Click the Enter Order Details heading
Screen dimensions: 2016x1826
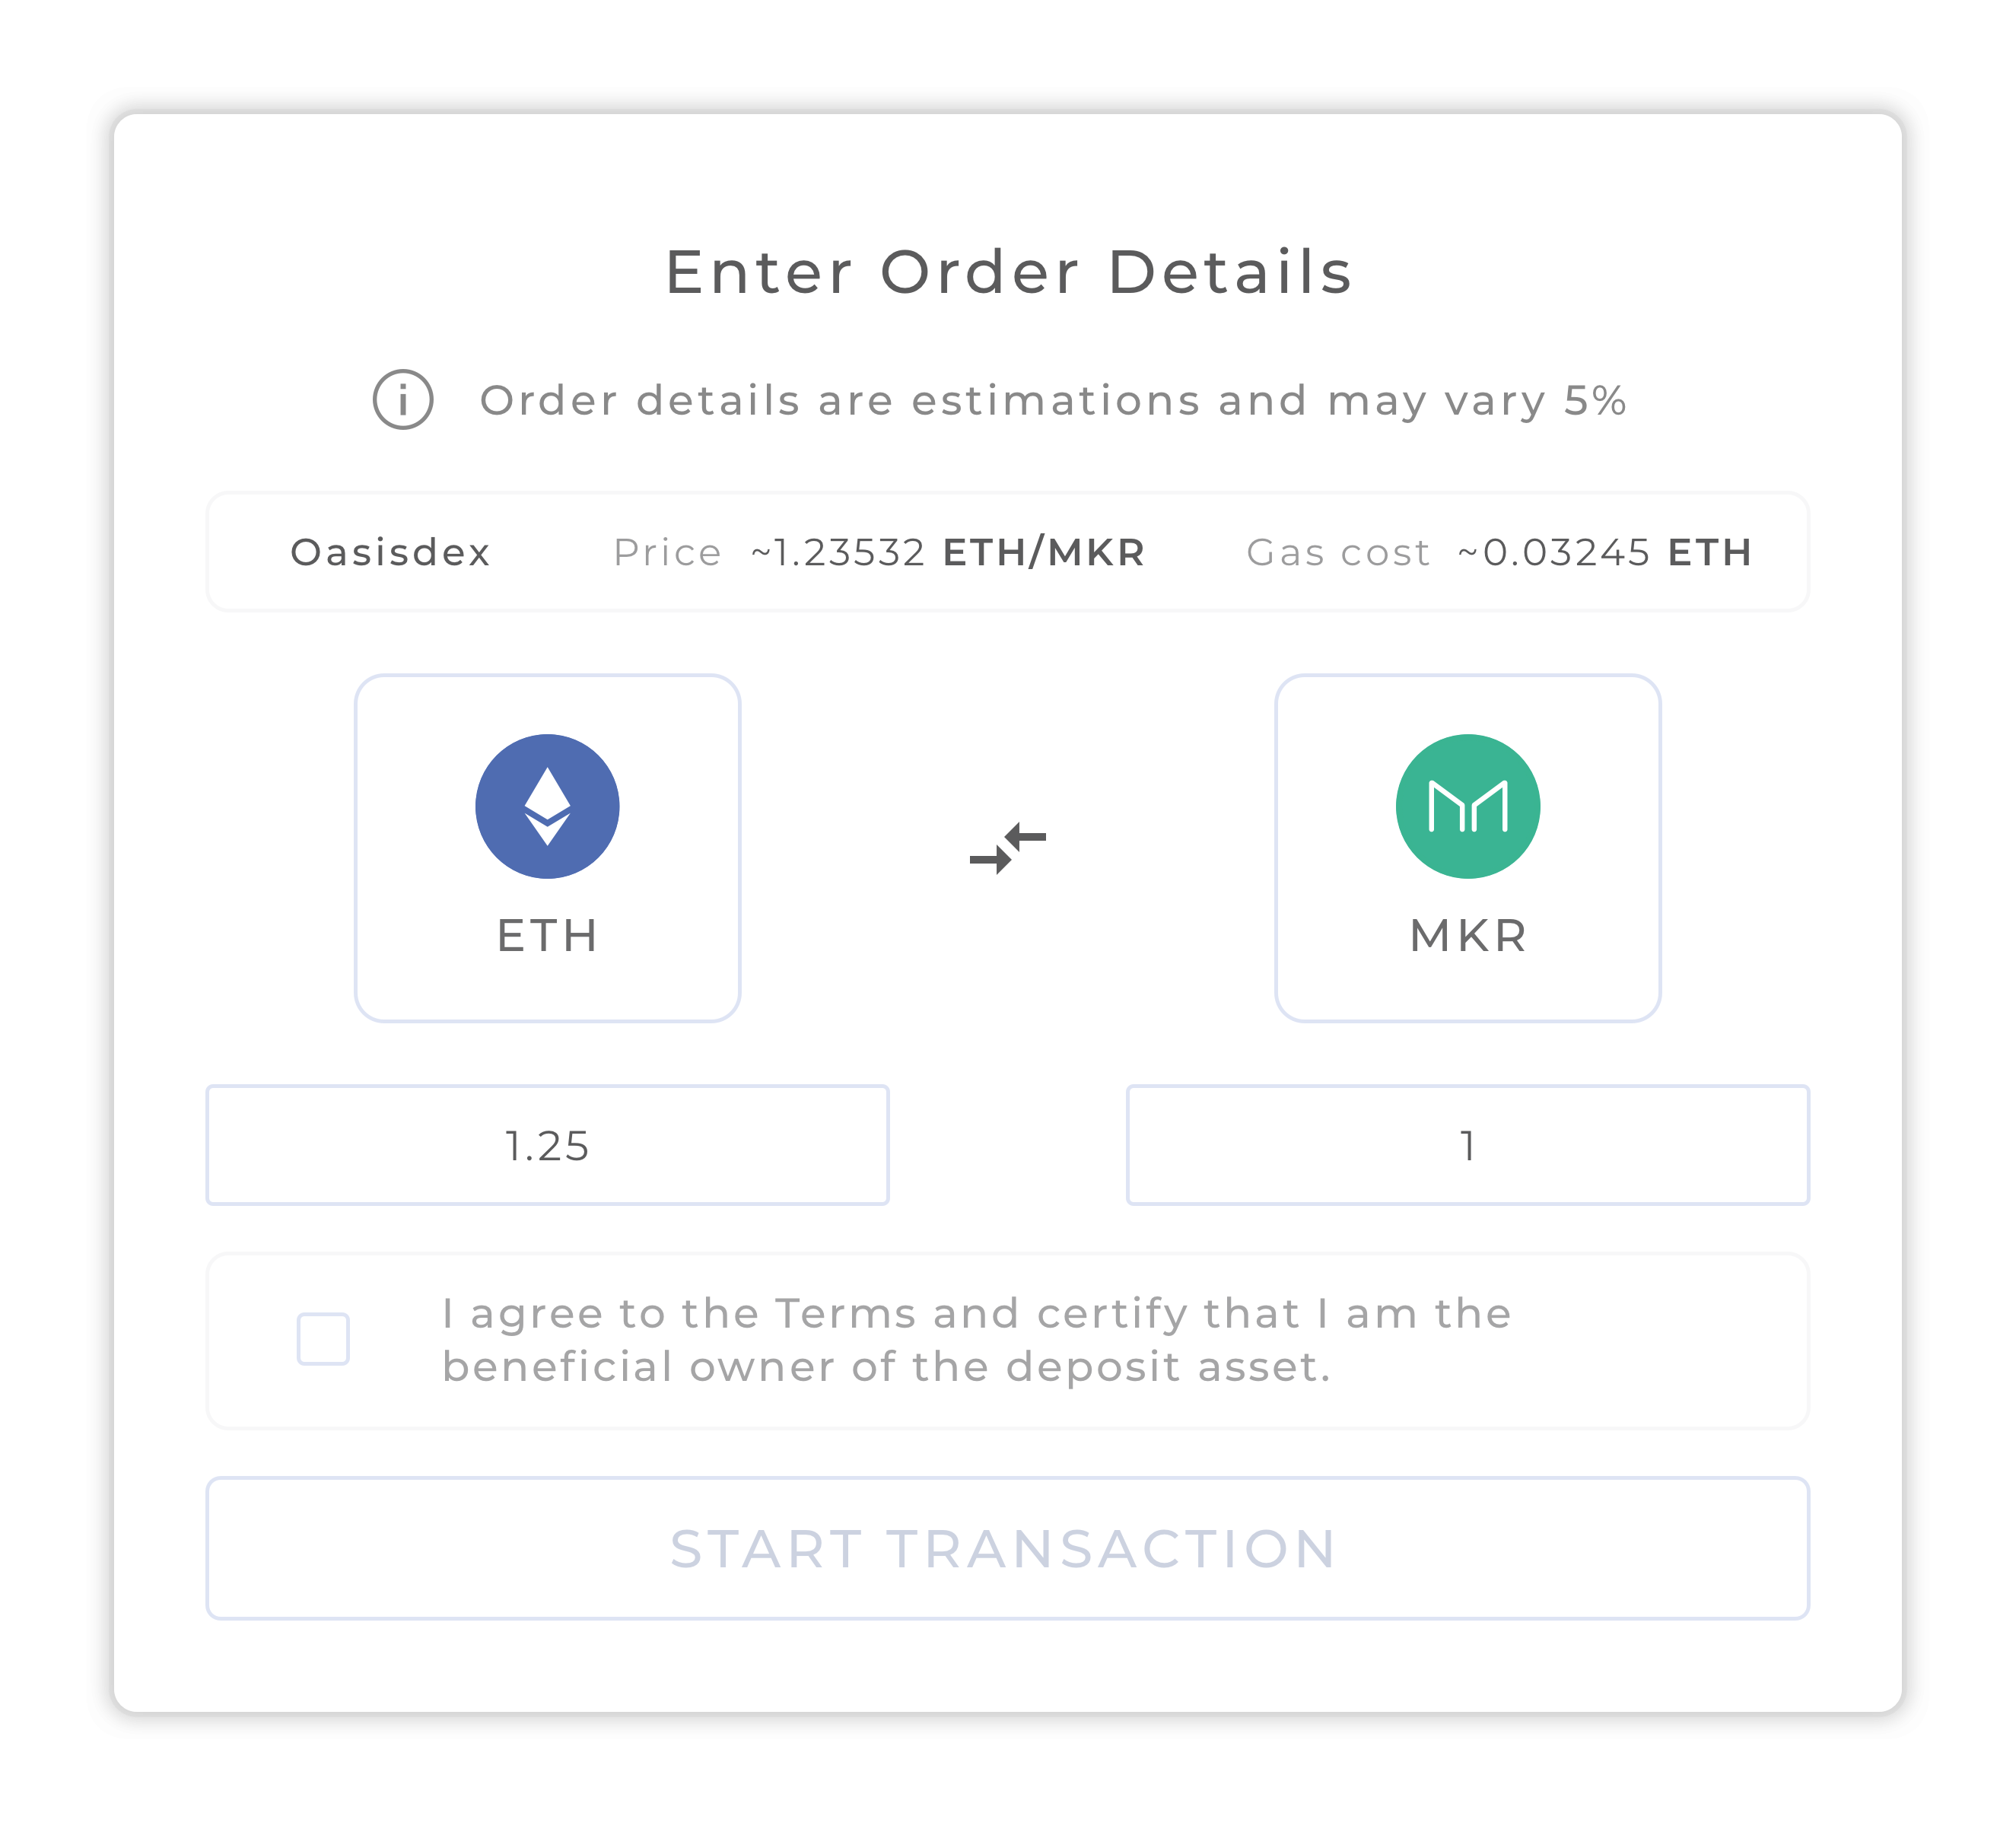coord(1008,272)
